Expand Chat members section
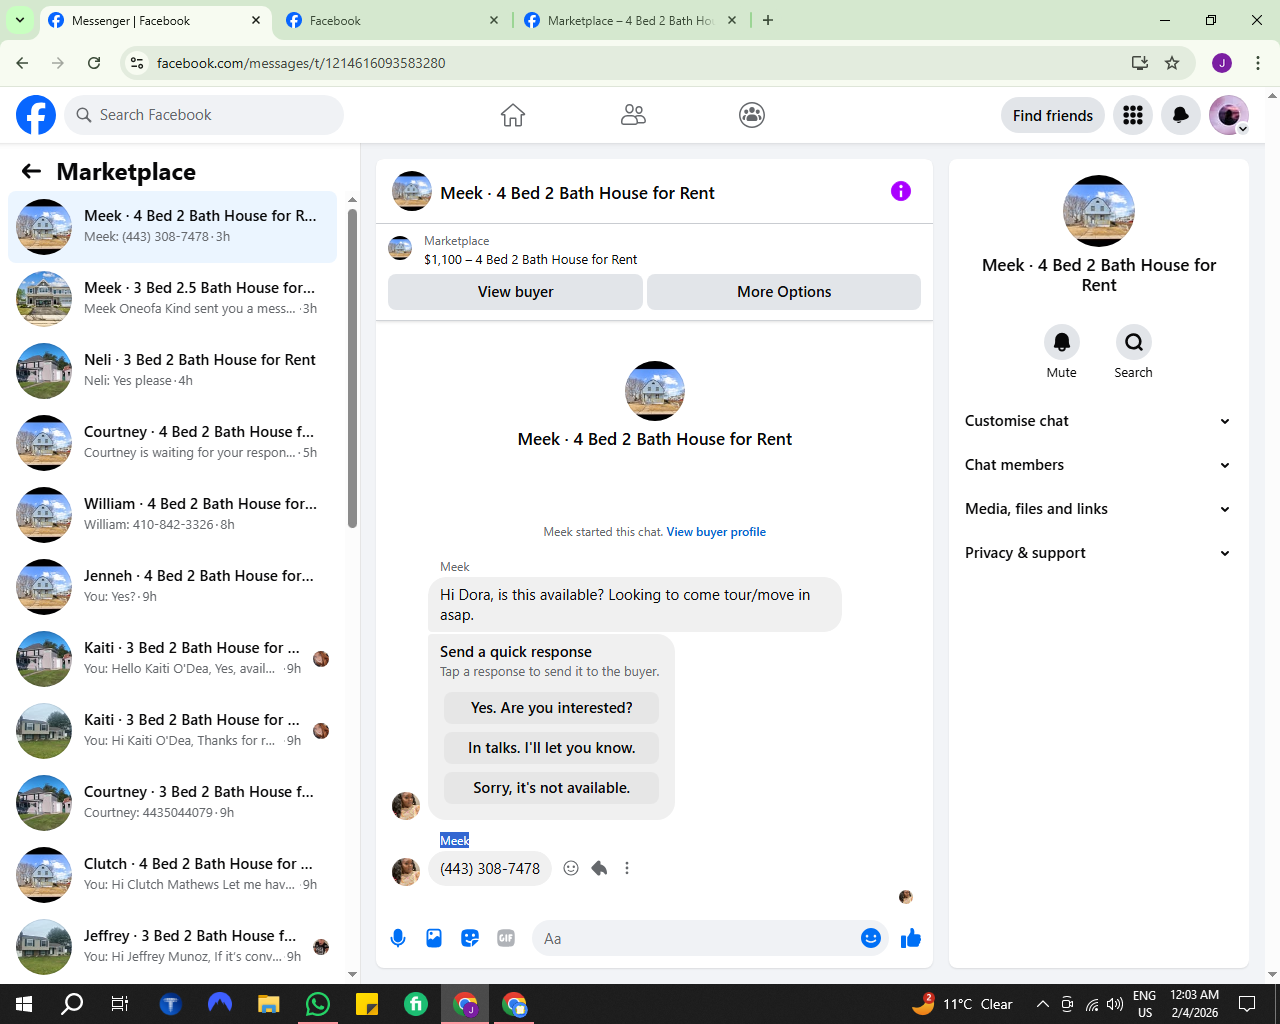The width and height of the screenshot is (1280, 1024). (1098, 465)
